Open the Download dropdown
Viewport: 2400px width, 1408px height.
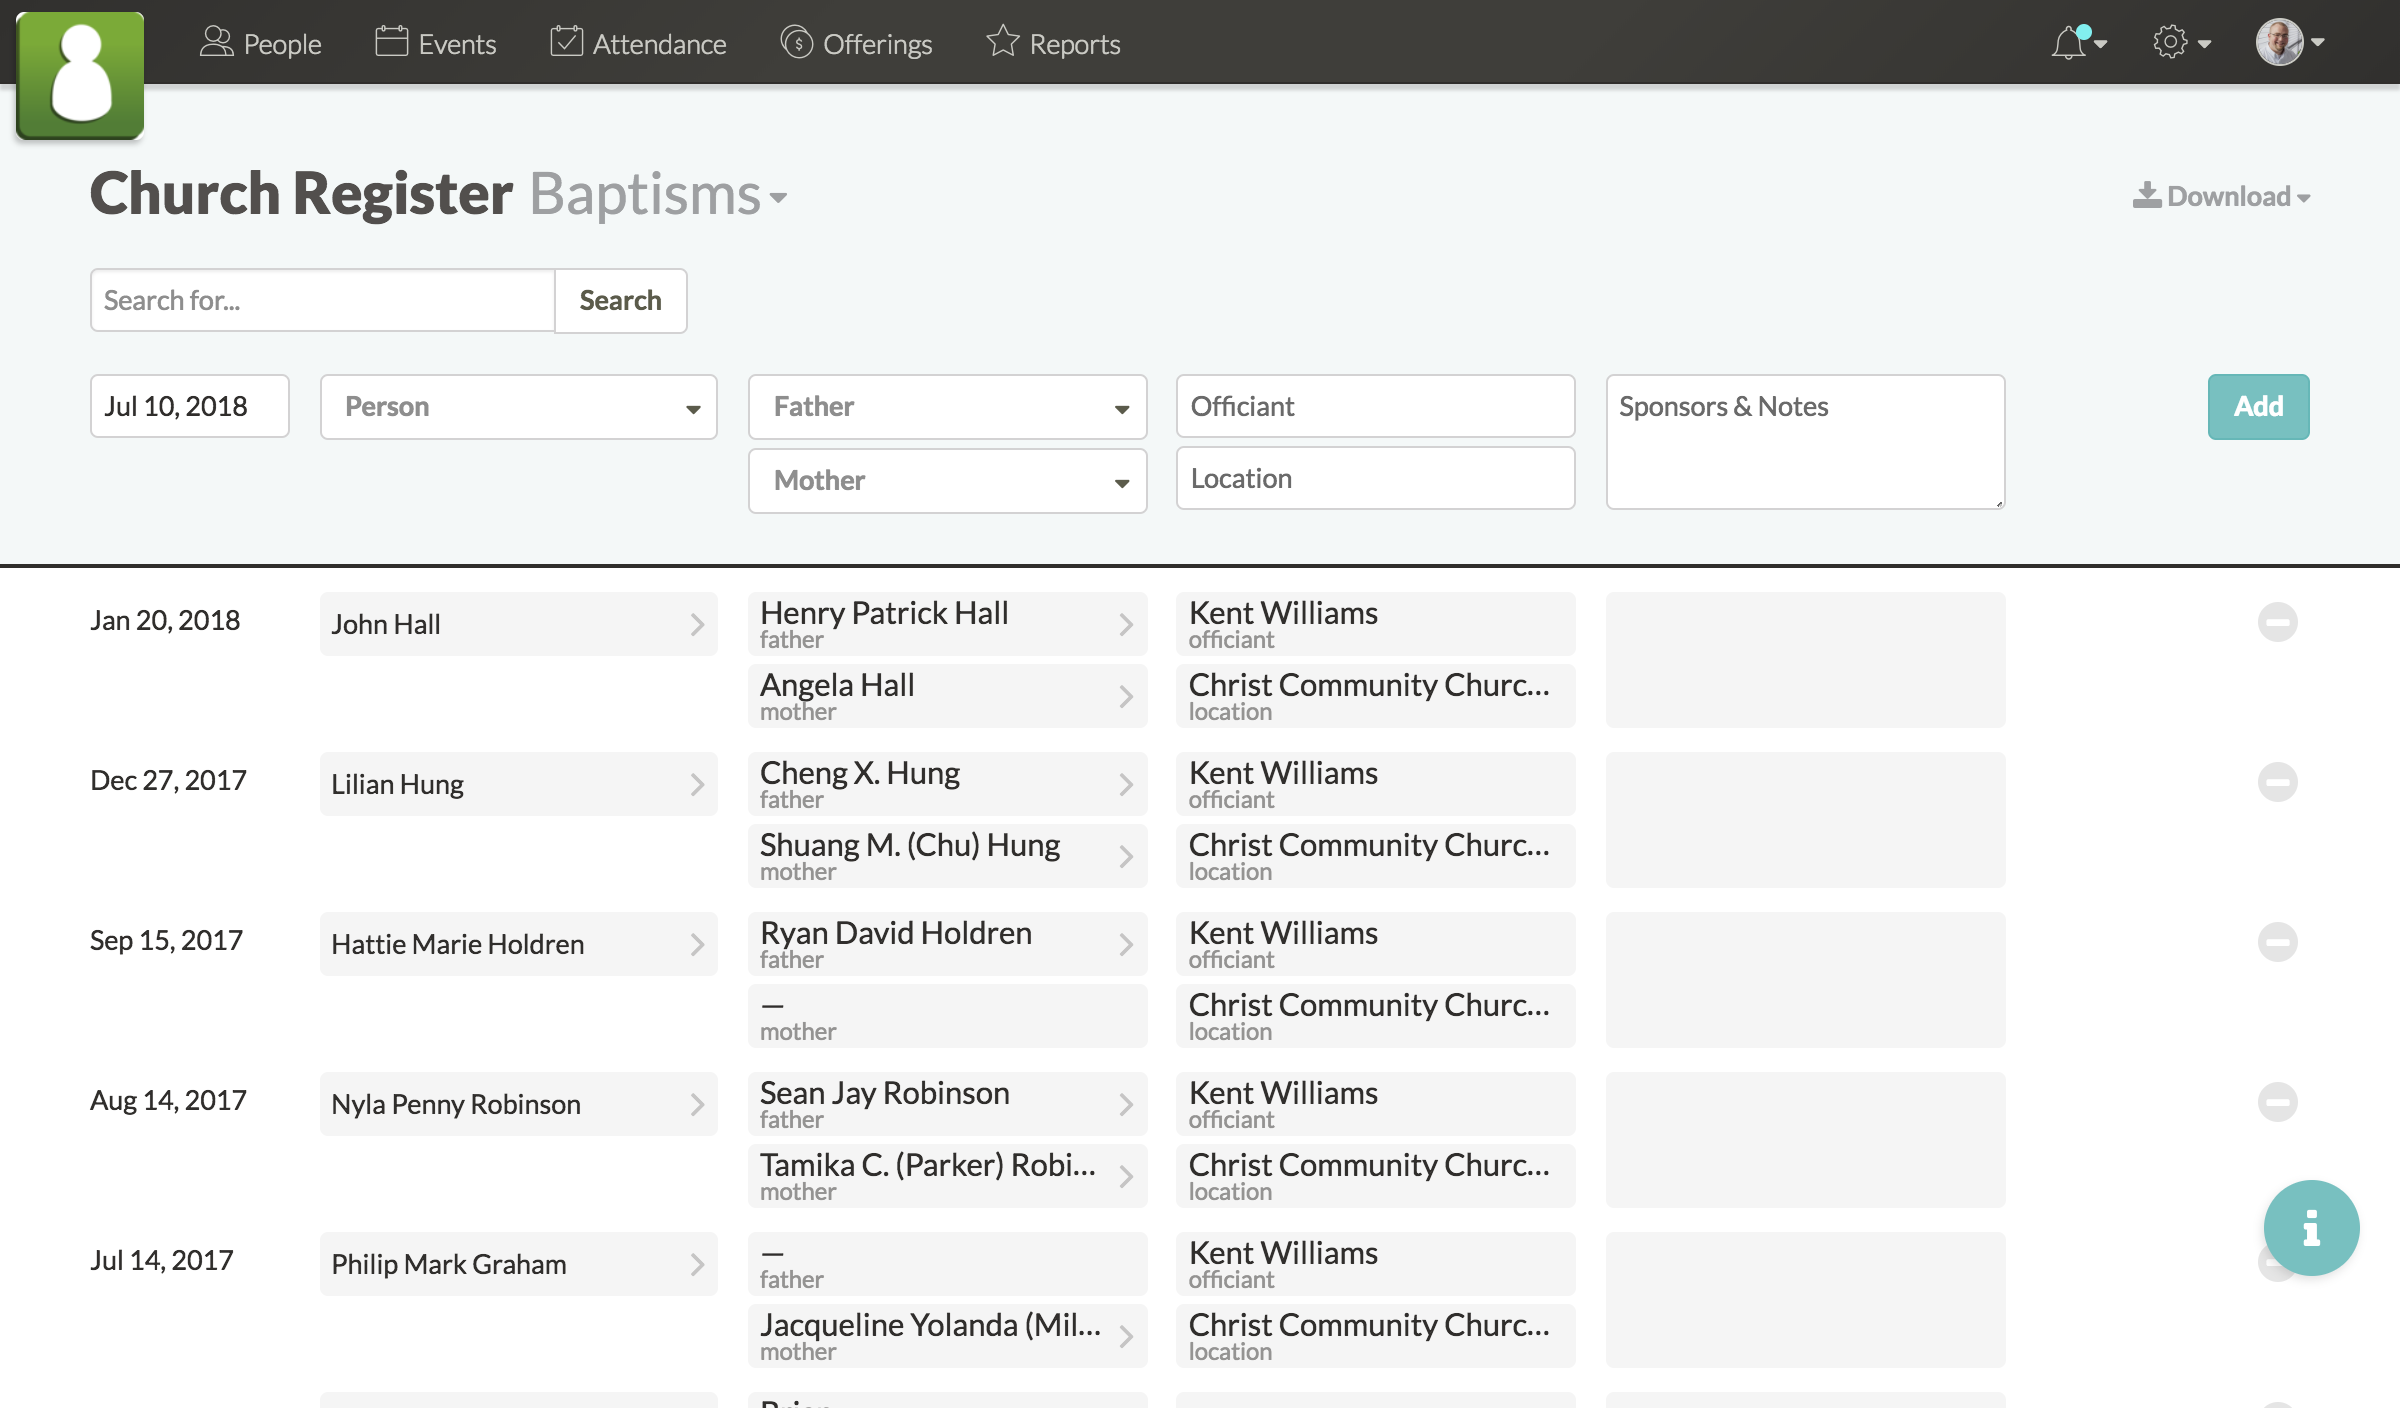(2221, 196)
